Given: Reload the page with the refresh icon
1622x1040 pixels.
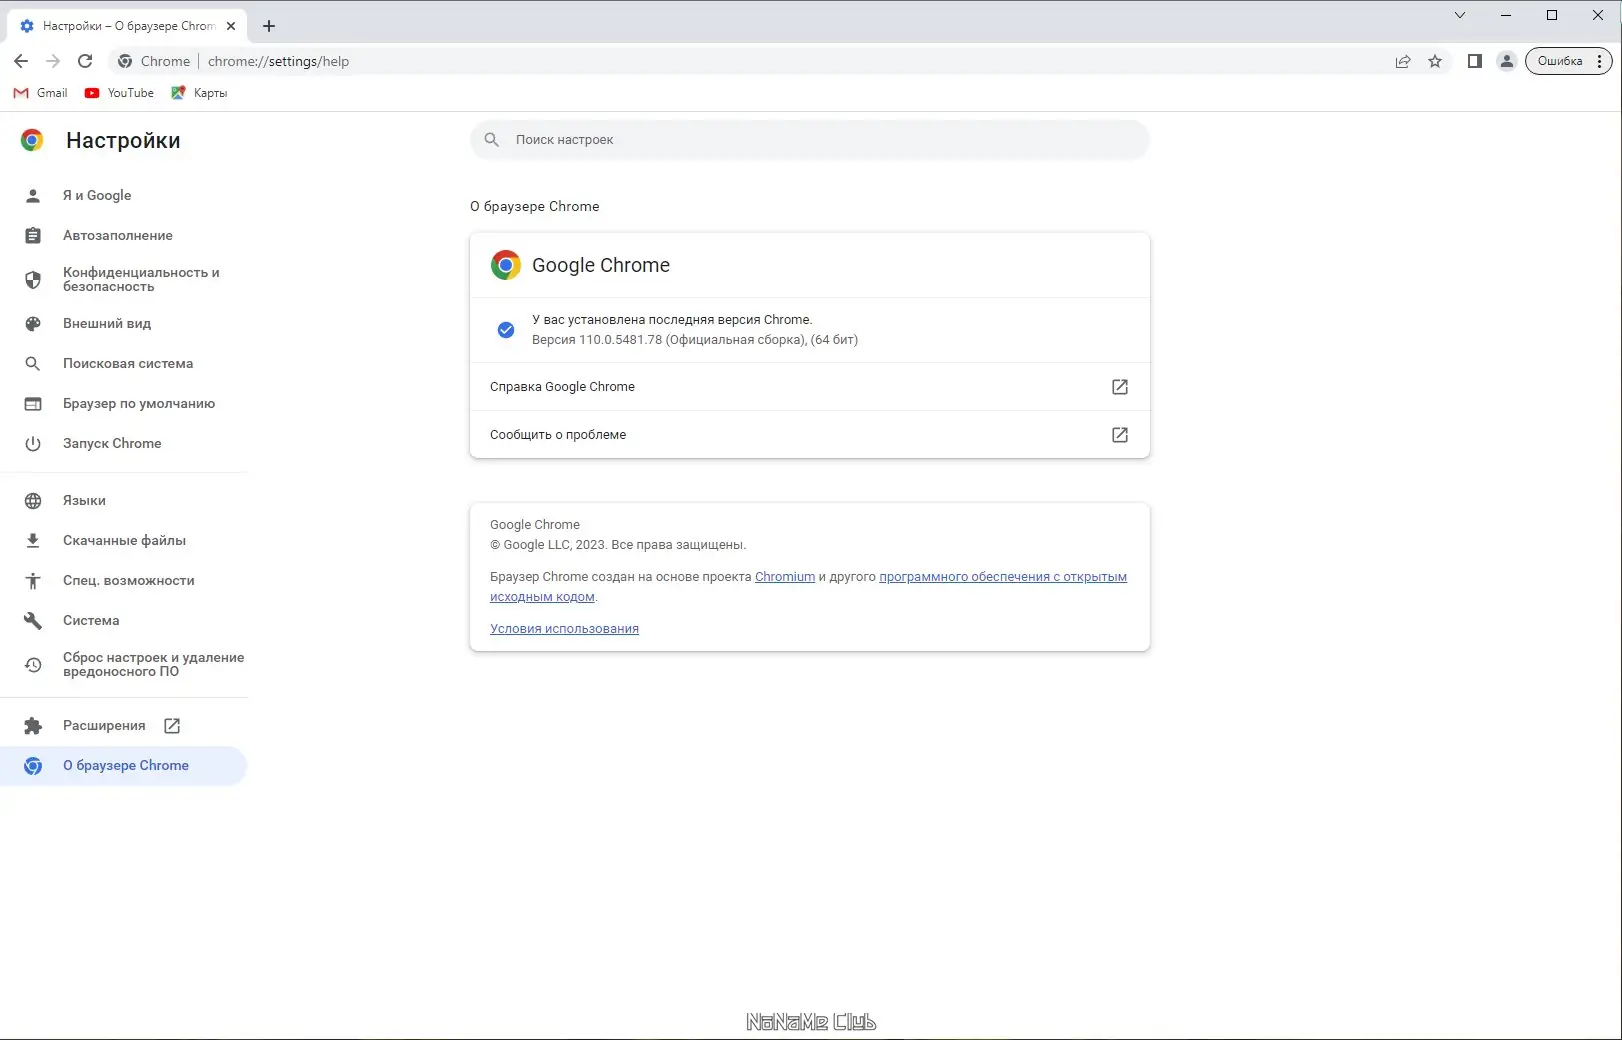Looking at the screenshot, I should 85,61.
